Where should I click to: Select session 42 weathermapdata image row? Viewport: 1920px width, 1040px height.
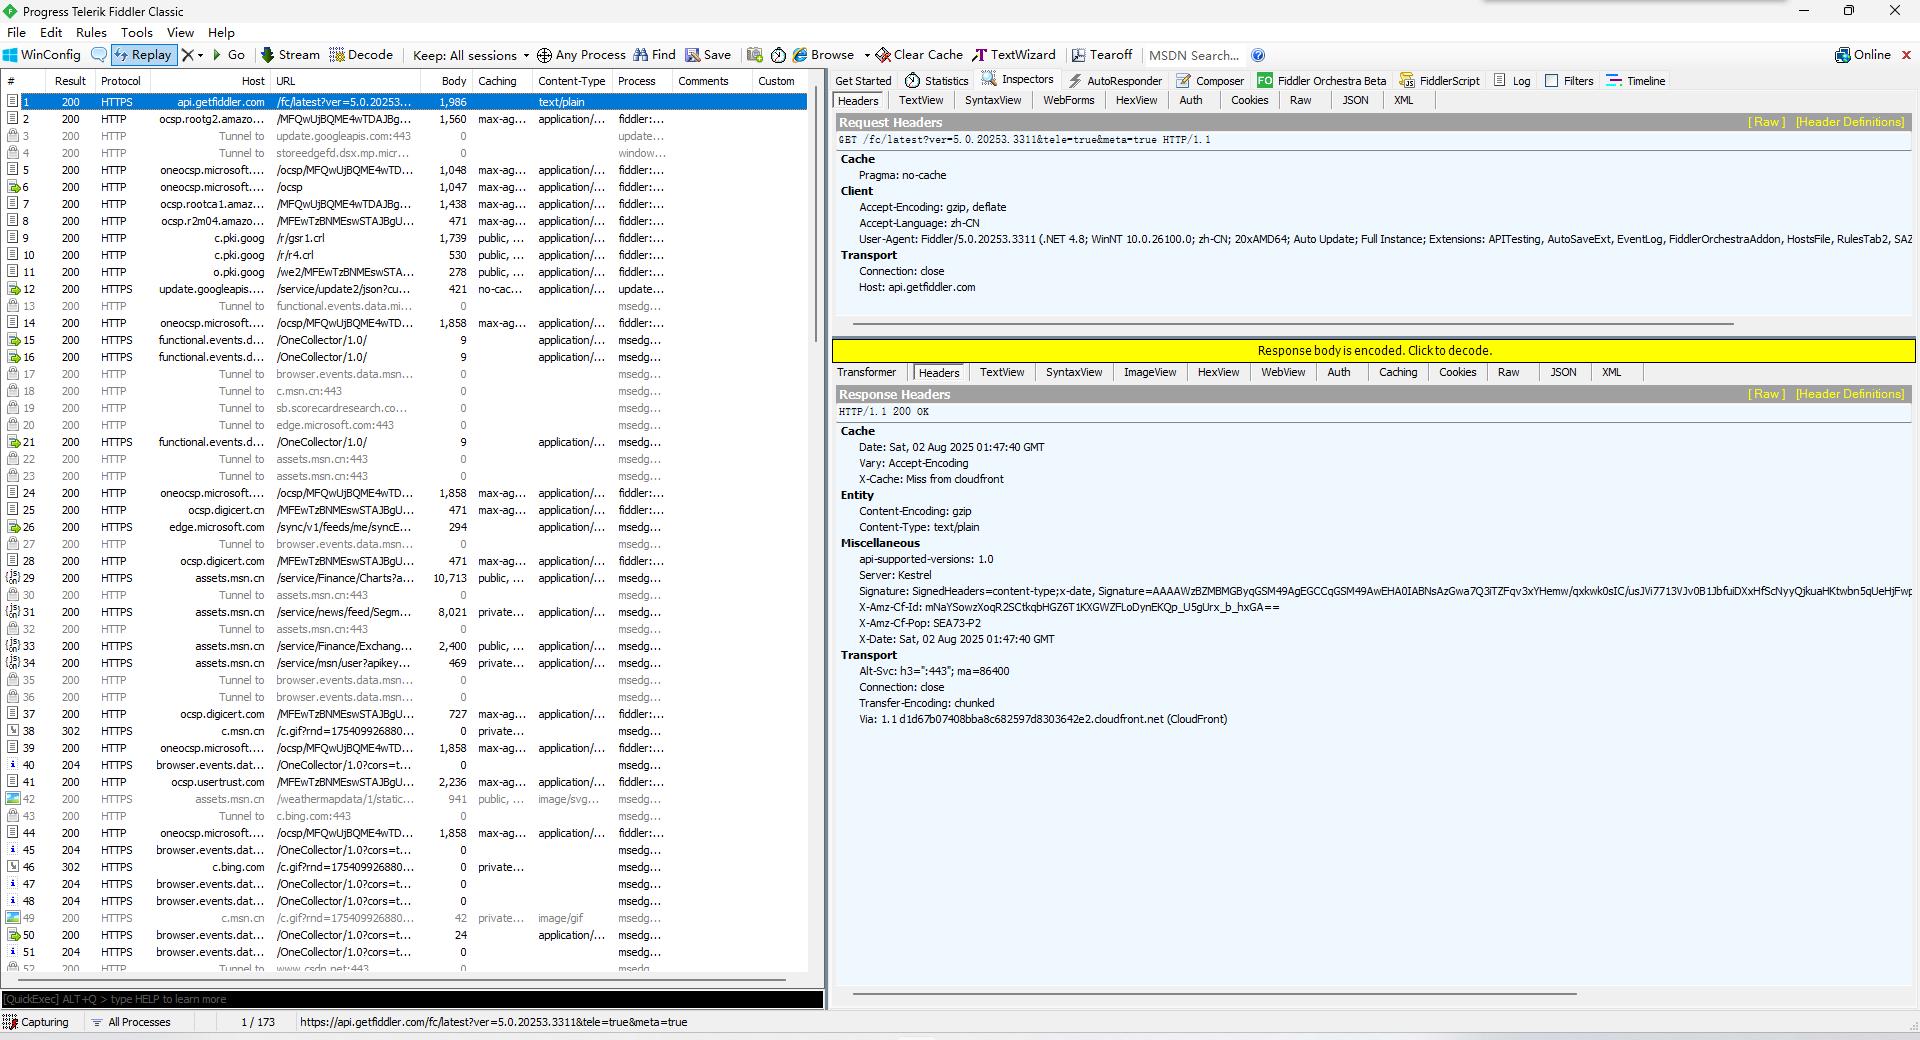pyautogui.click(x=406, y=799)
